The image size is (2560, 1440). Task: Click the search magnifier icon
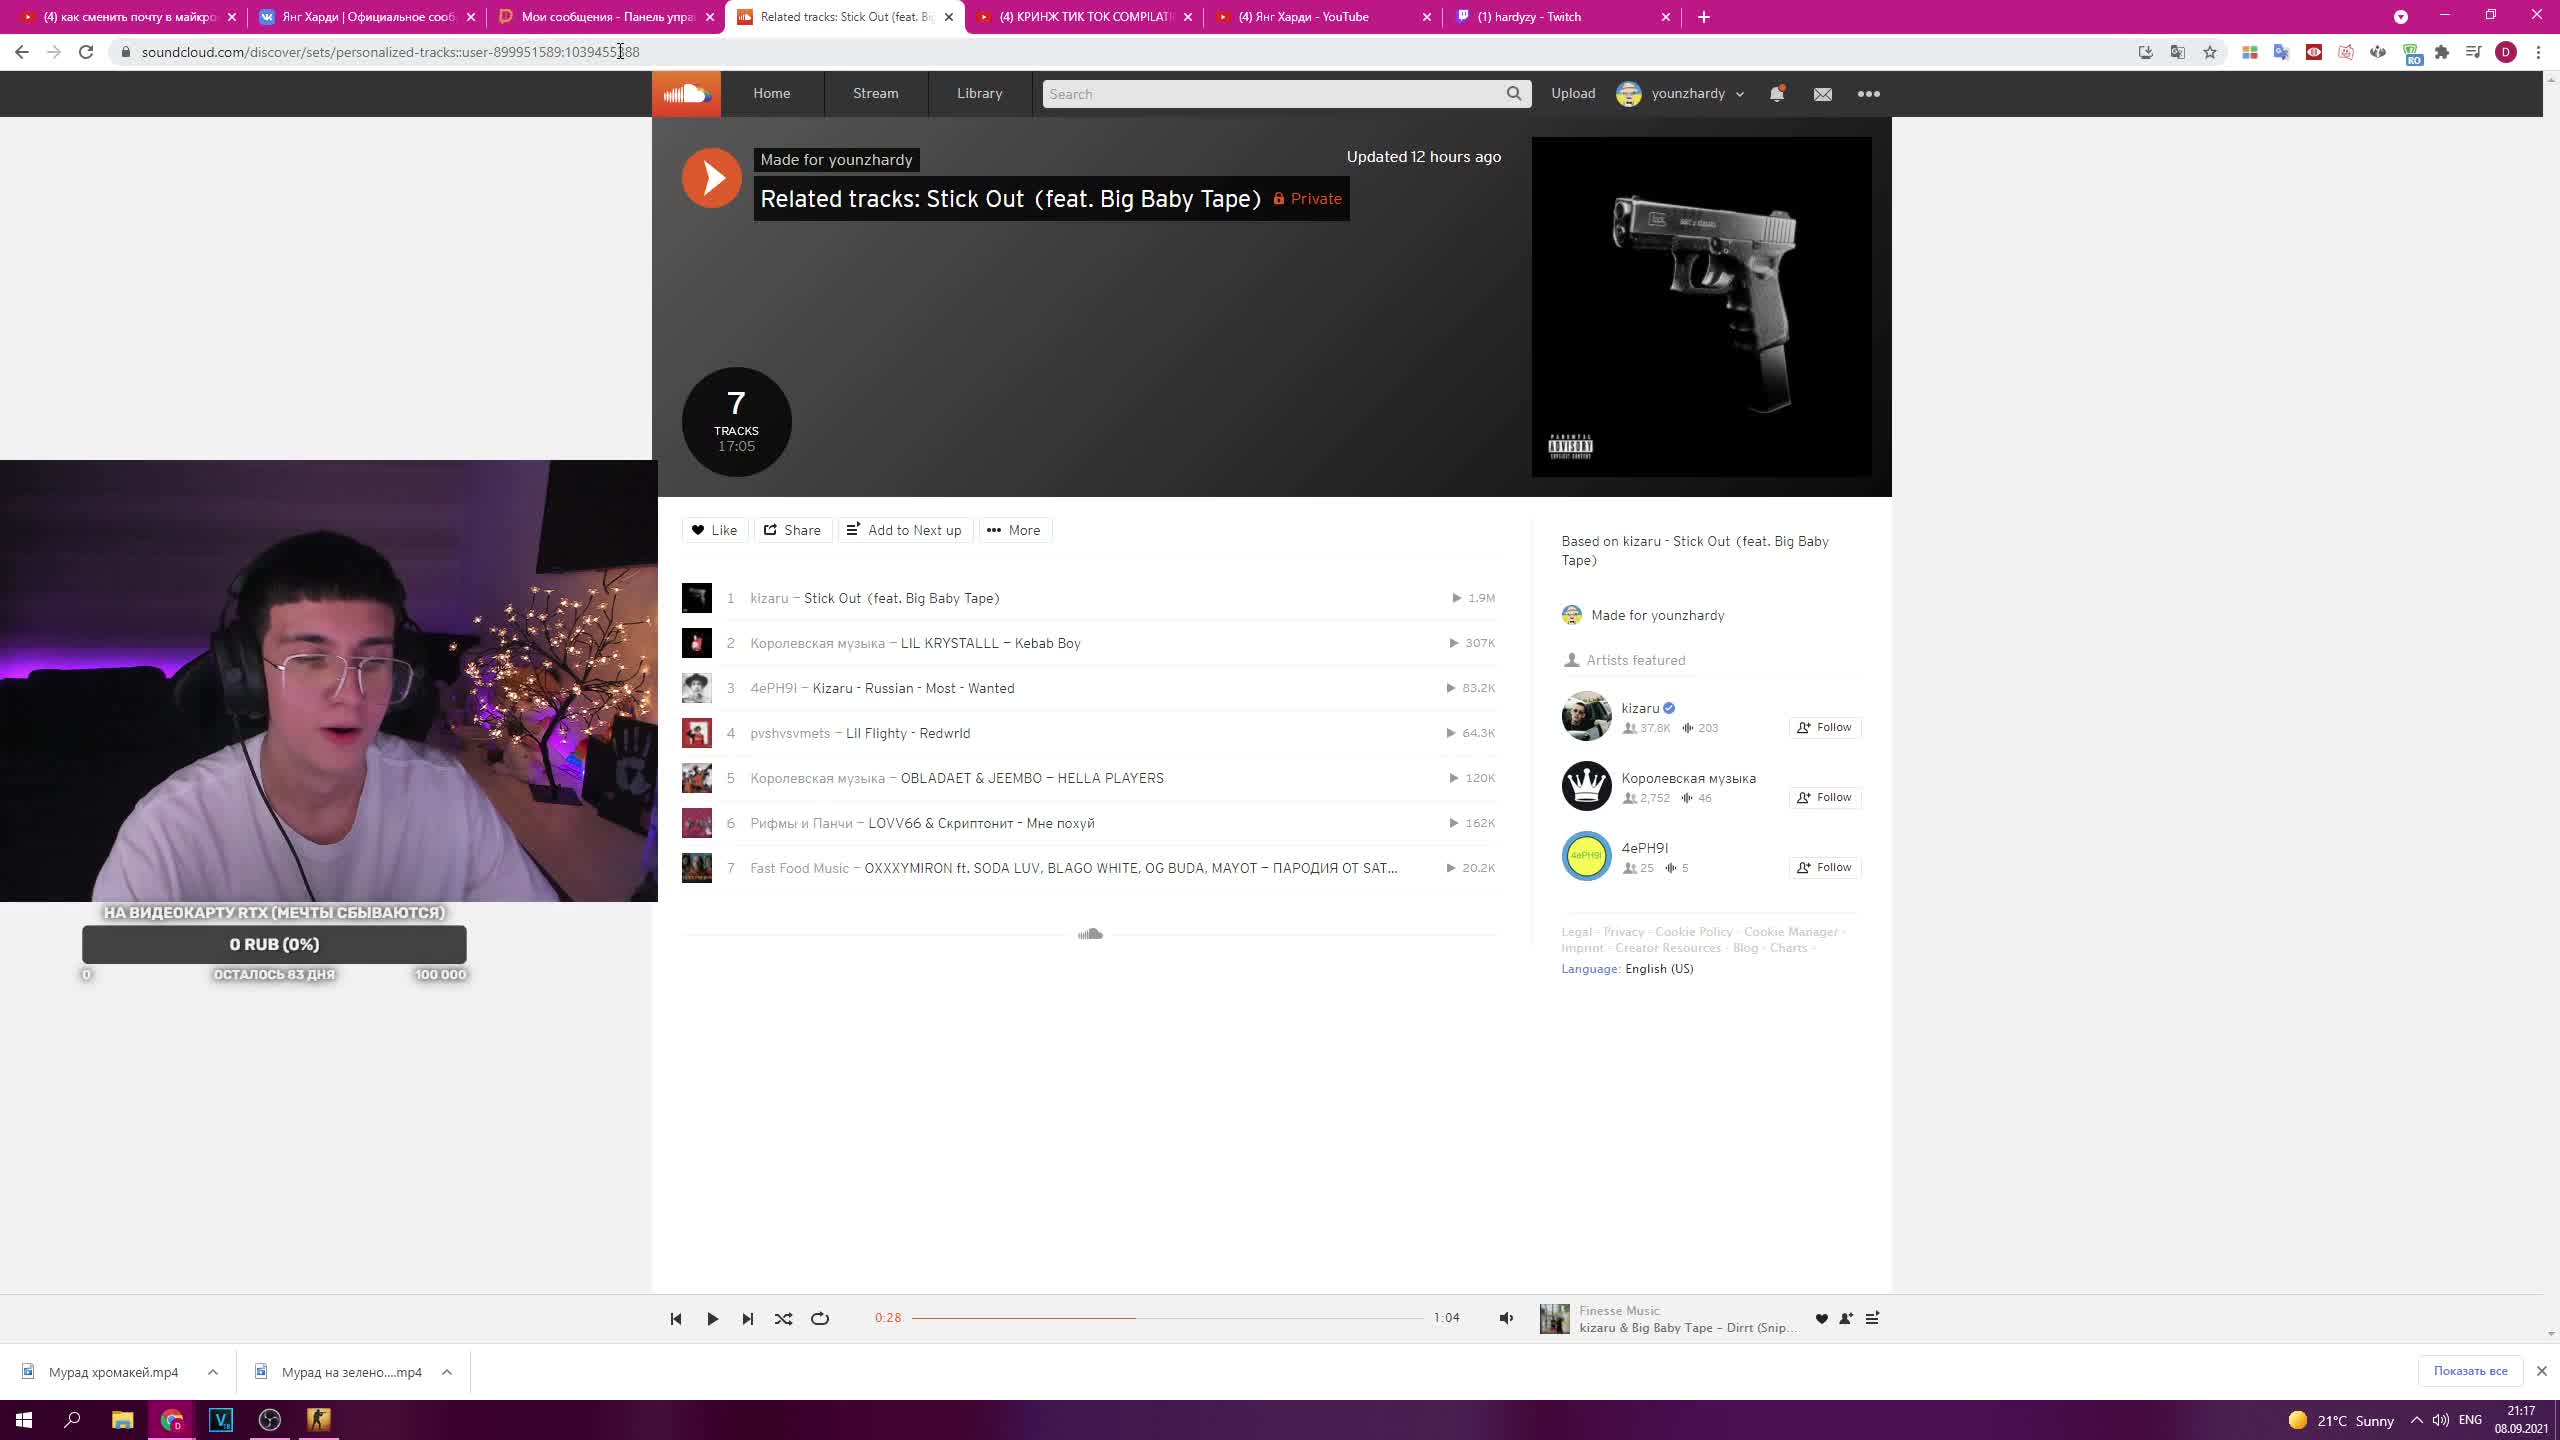coord(1514,94)
